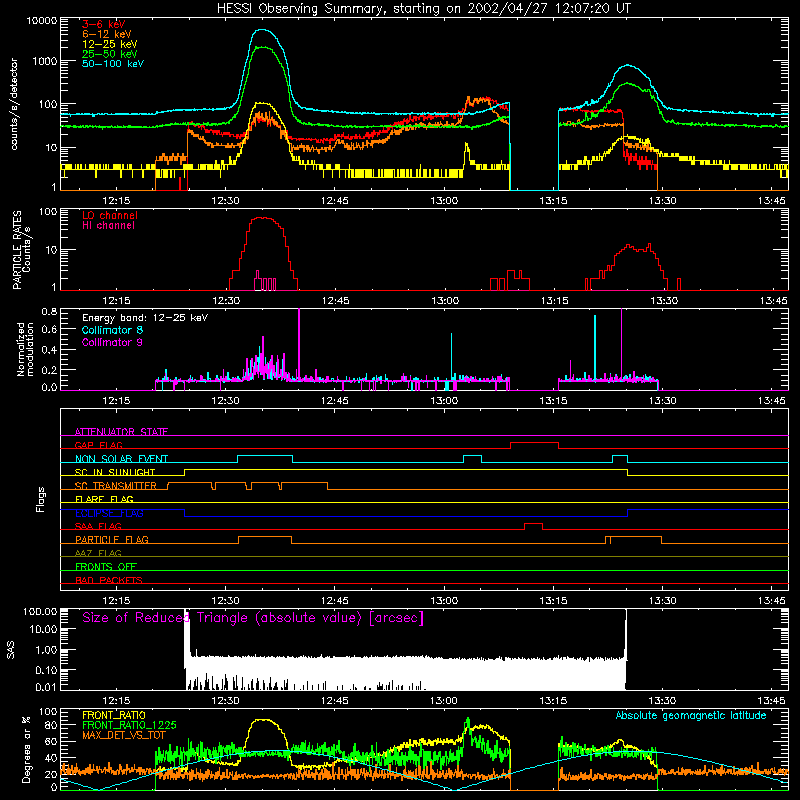Select the orange '6-12 keV' legend entry
Image resolution: width=800 pixels, height=800 pixels.
pyautogui.click(x=107, y=34)
